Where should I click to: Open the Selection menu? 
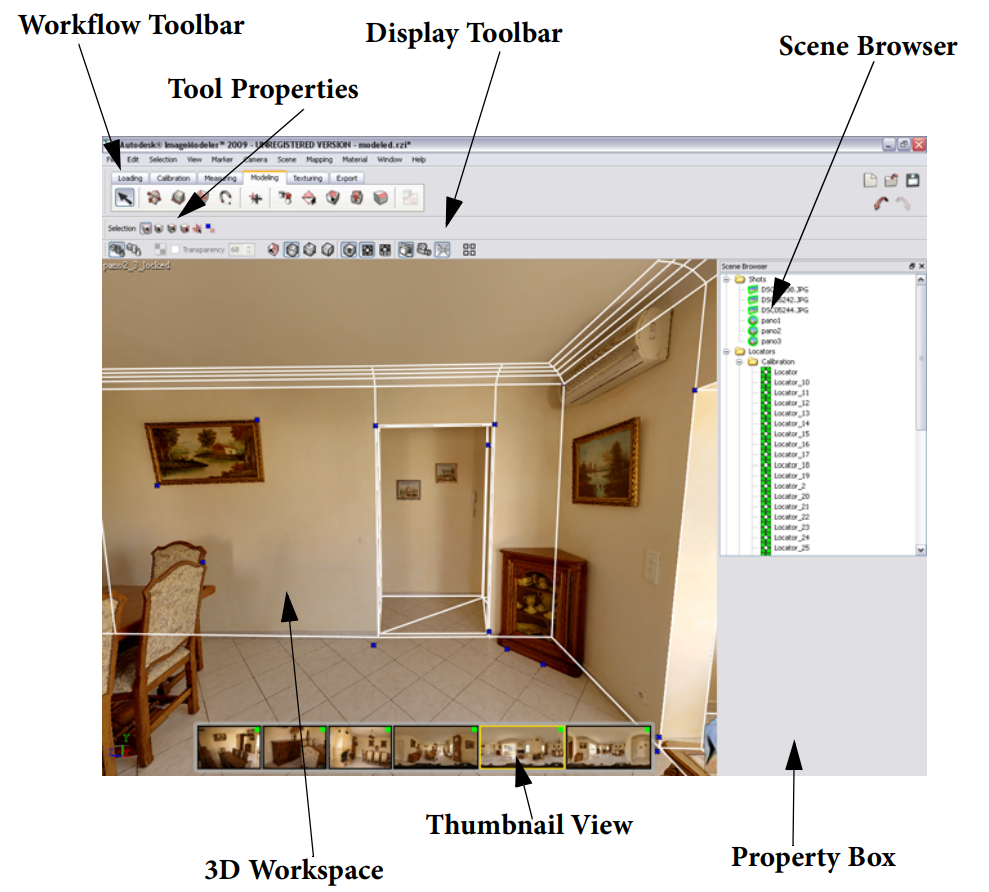(163, 160)
